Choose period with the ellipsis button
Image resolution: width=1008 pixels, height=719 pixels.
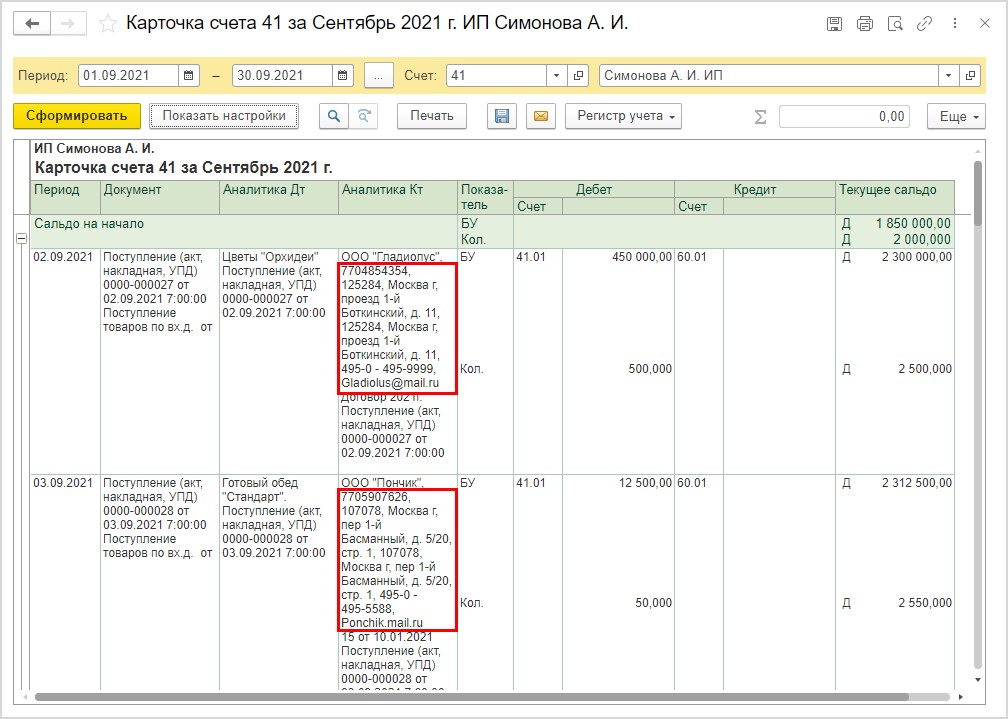[x=379, y=75]
